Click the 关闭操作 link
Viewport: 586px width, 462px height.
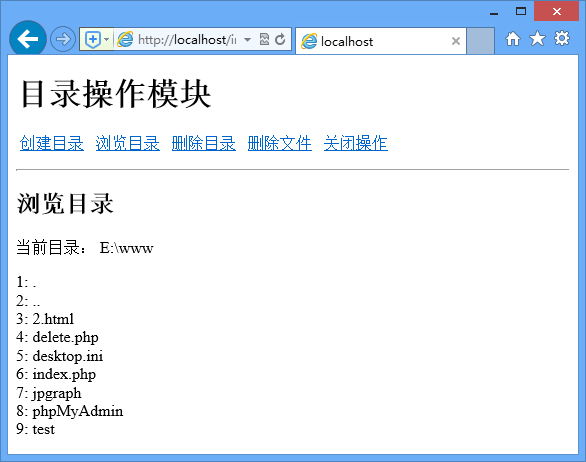[x=356, y=144]
